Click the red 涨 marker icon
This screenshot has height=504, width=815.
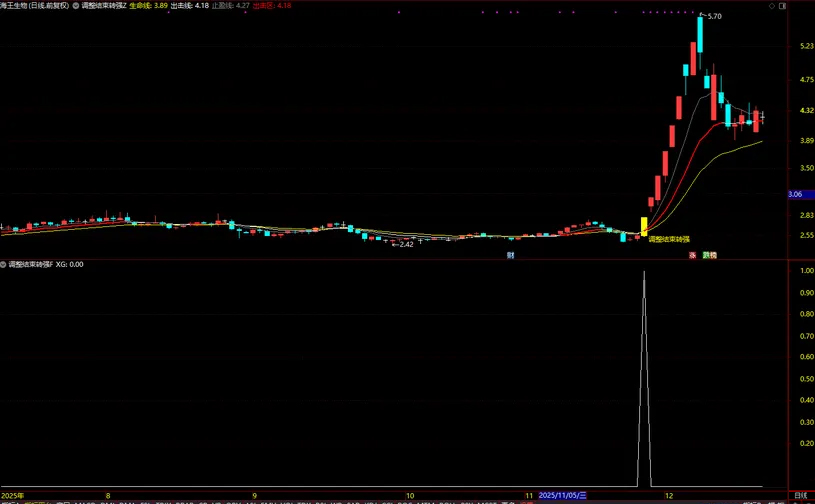coord(691,255)
